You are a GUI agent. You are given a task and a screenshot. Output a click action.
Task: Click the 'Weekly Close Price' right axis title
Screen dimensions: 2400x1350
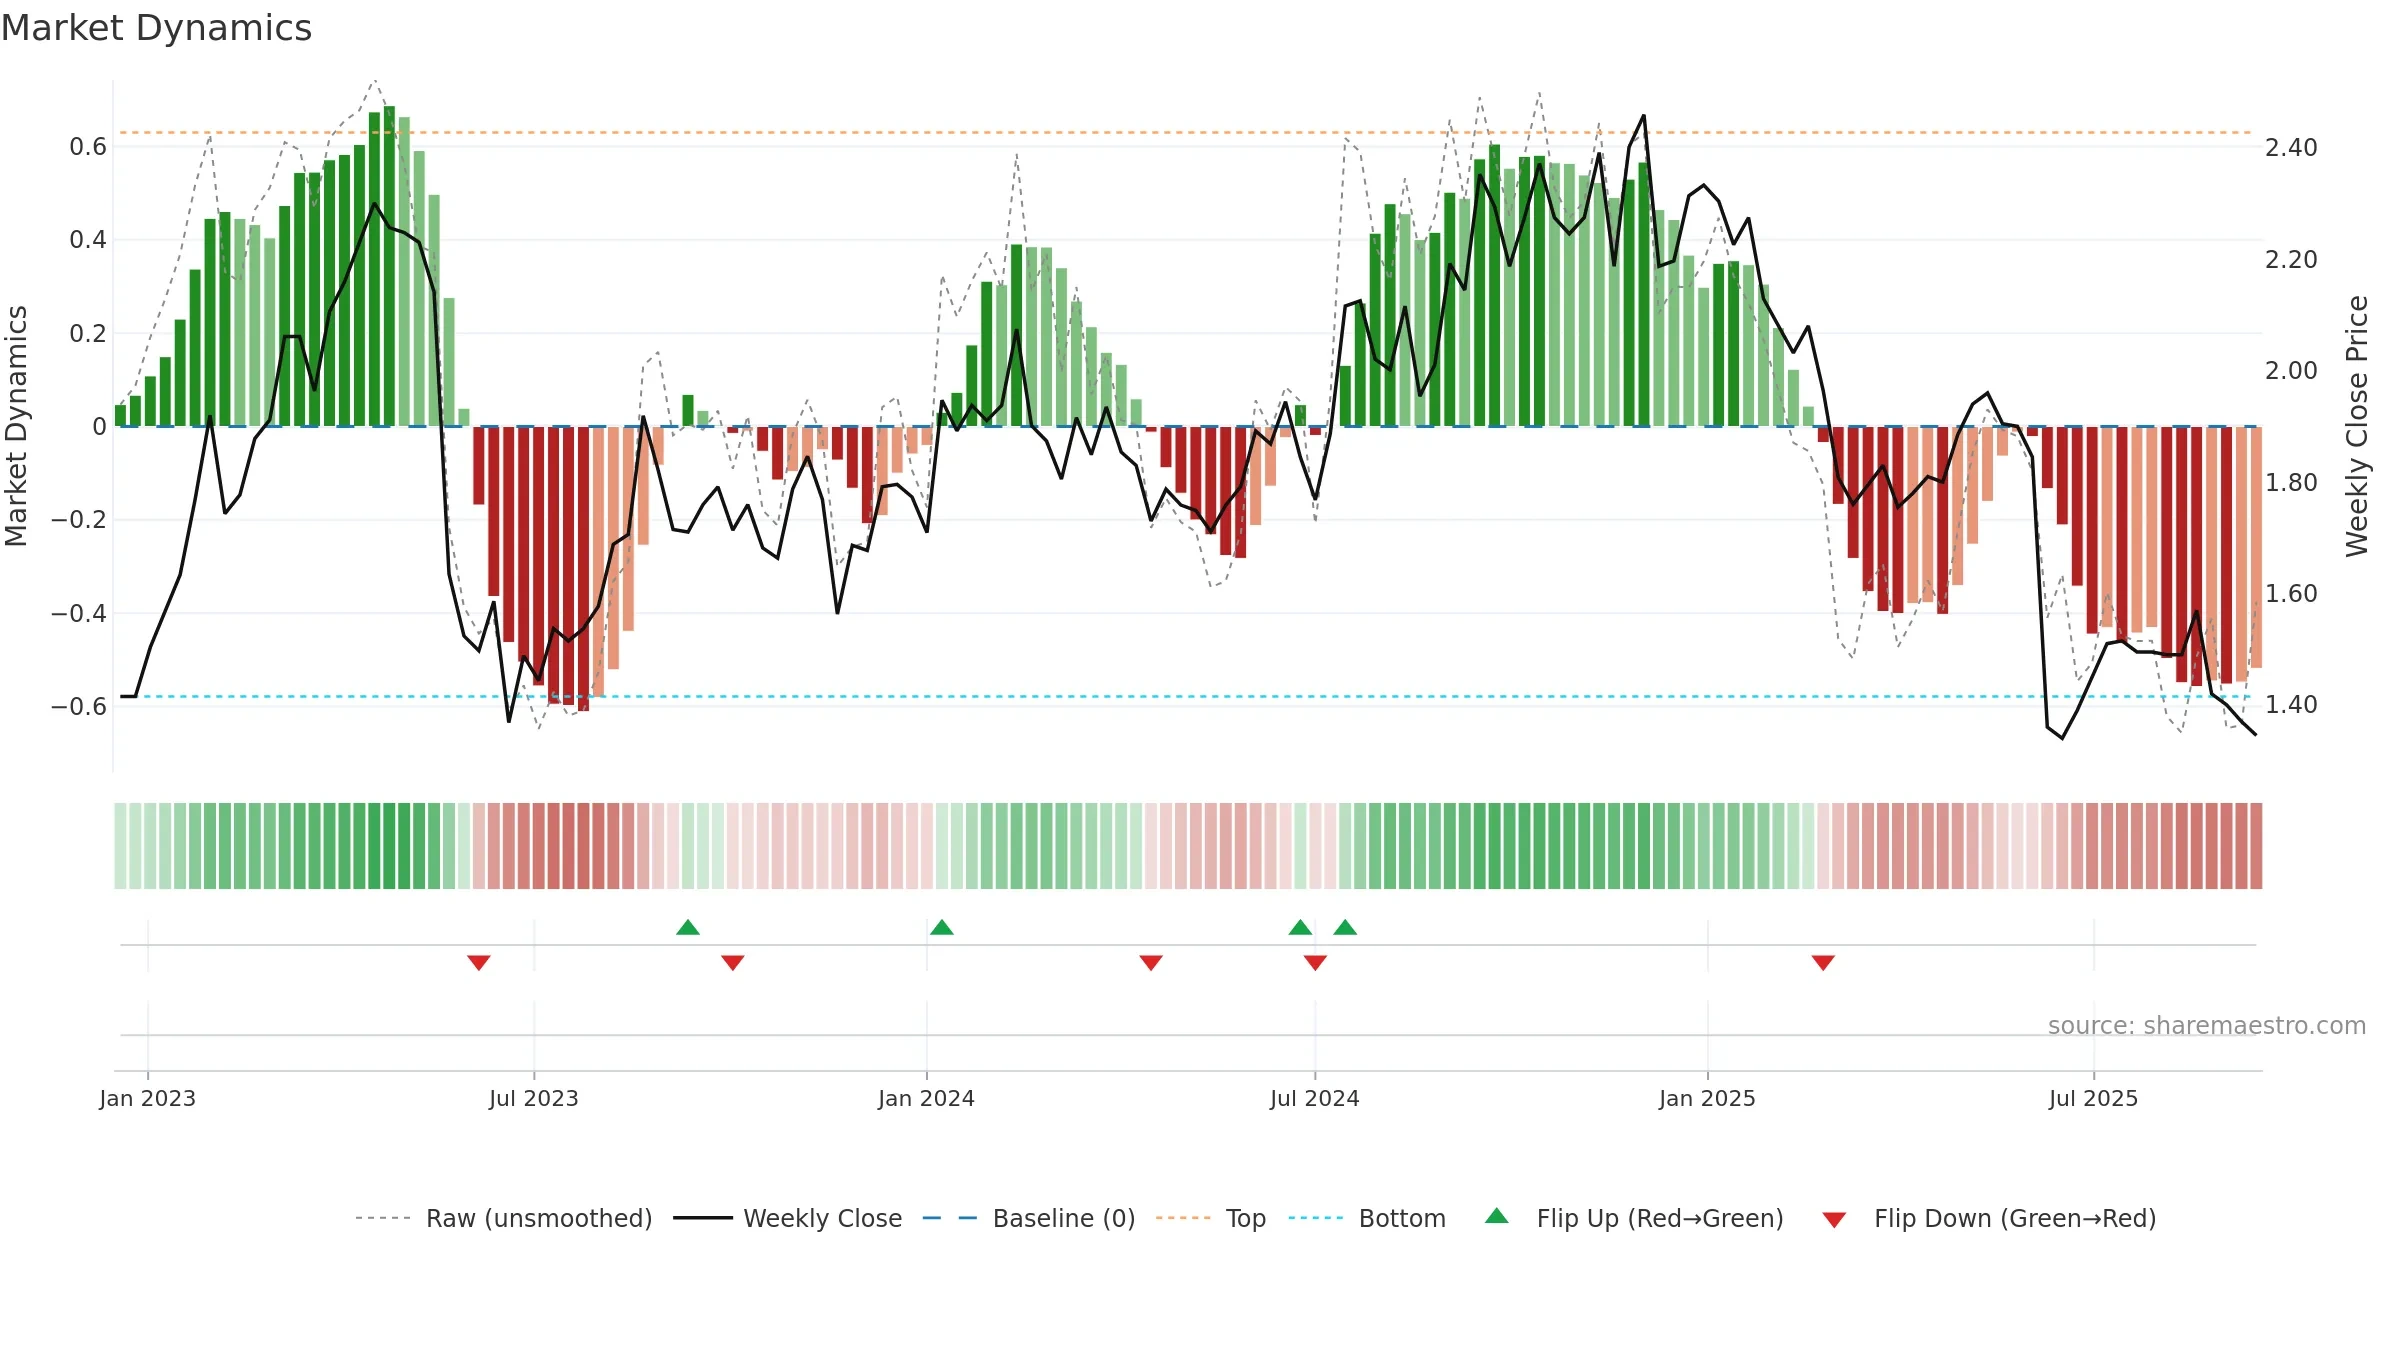pos(2358,426)
